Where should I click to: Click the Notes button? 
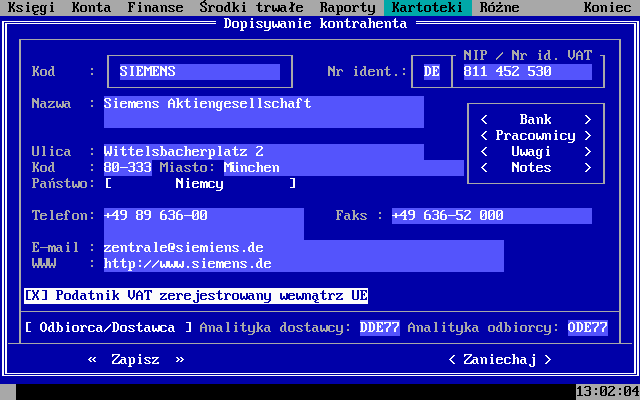536,167
